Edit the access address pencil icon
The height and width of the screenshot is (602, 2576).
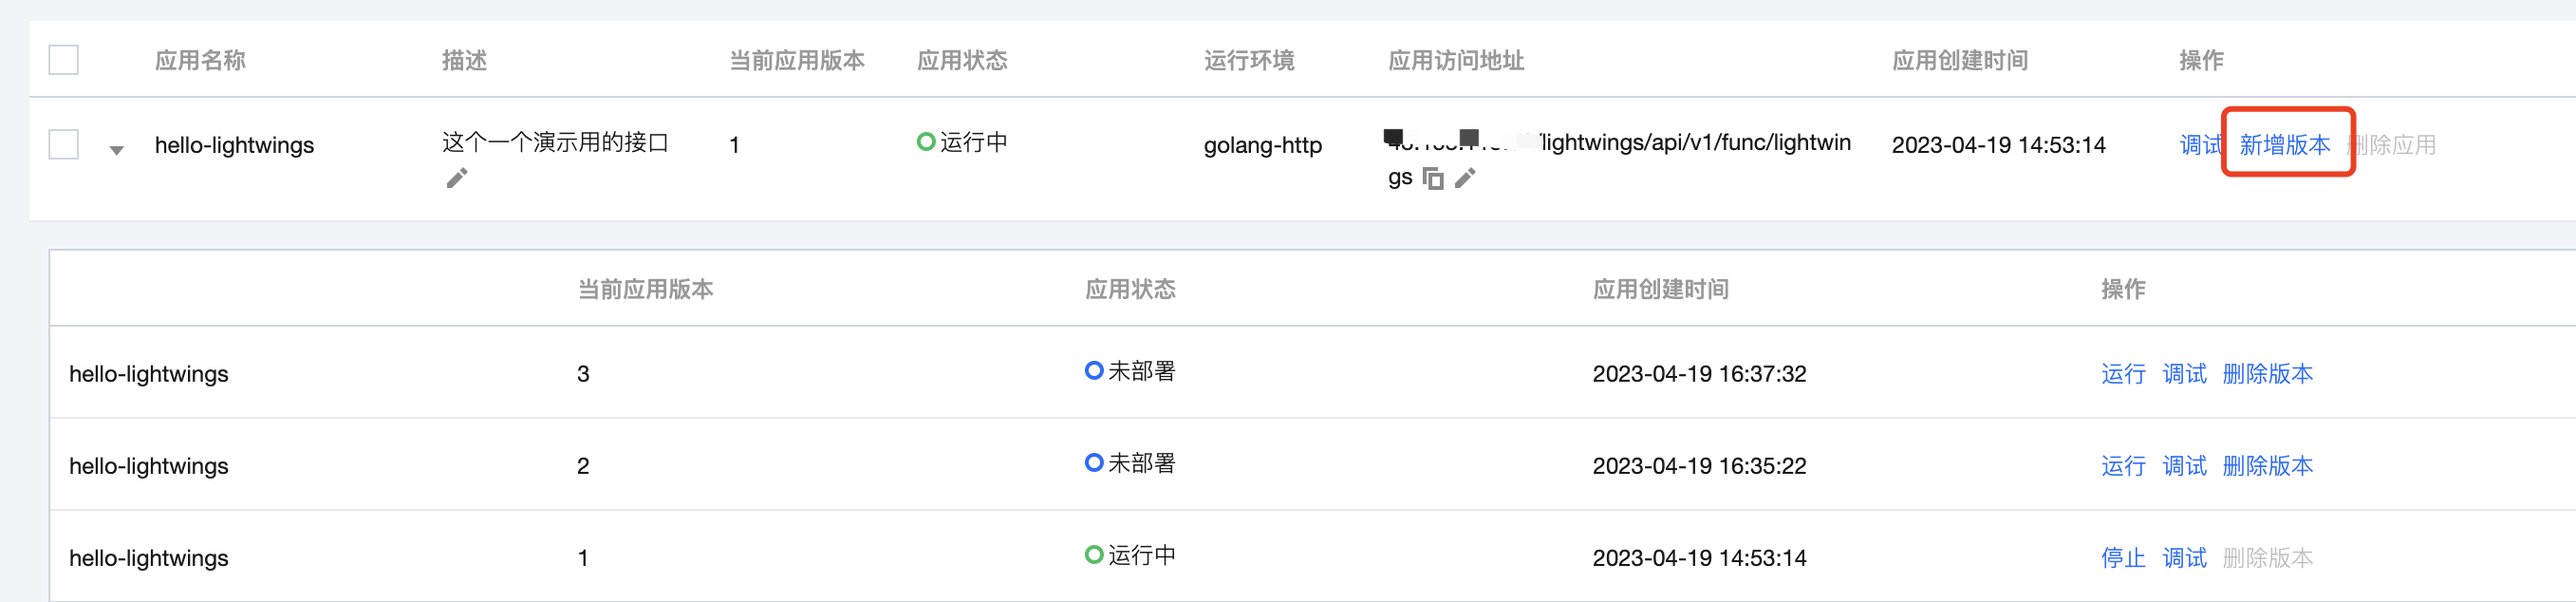(1465, 179)
